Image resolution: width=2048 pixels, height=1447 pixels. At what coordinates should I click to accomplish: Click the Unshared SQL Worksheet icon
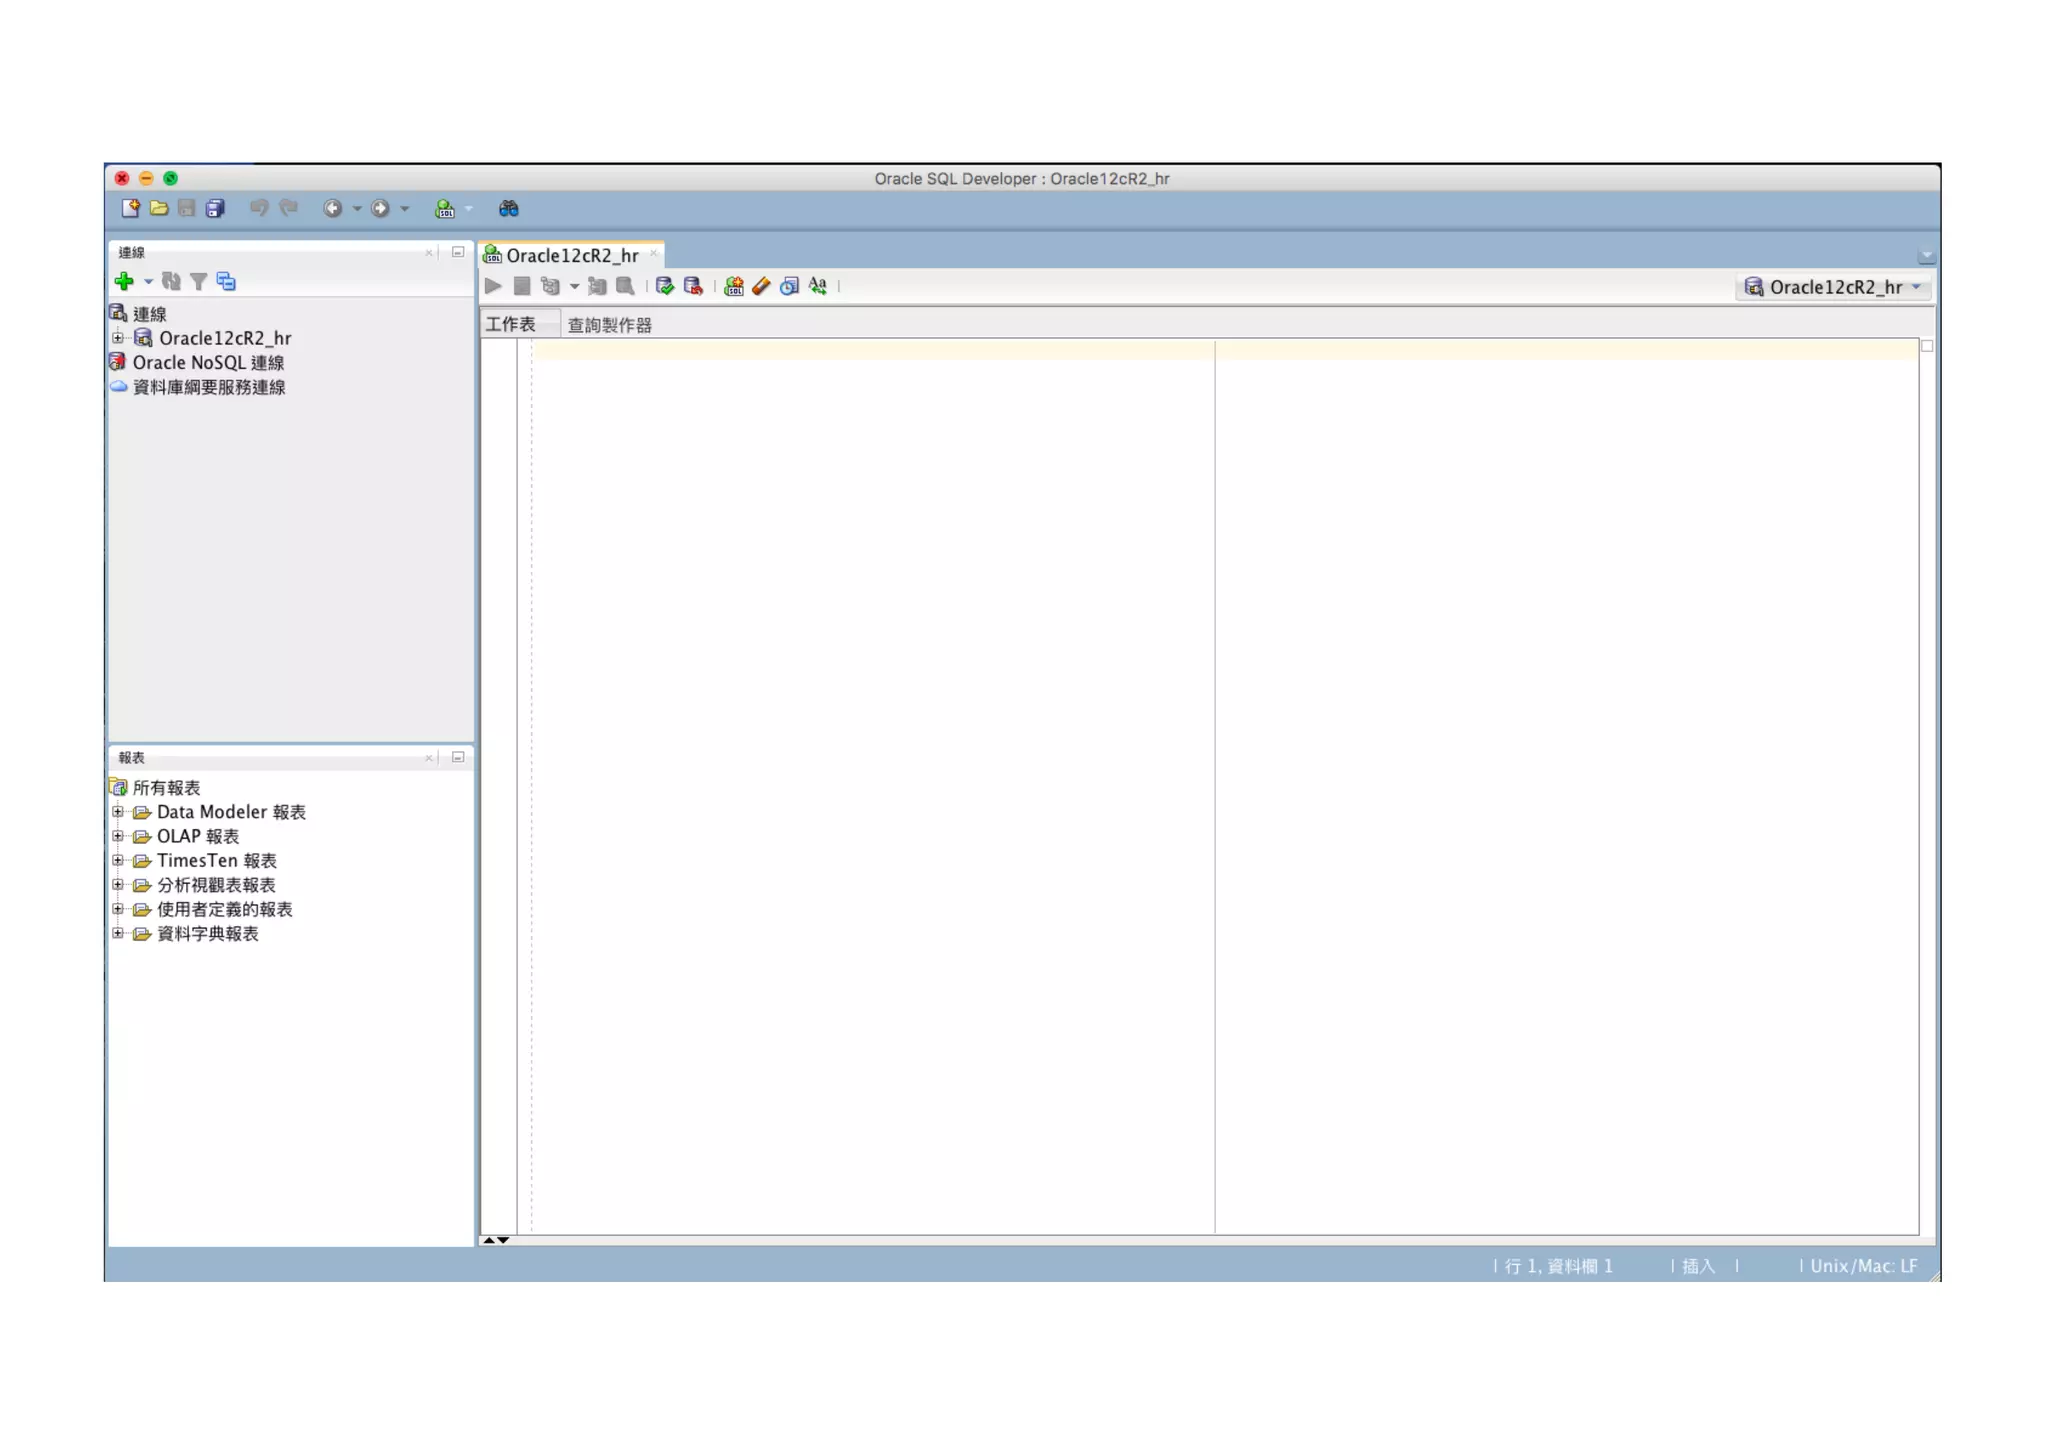[x=734, y=287]
